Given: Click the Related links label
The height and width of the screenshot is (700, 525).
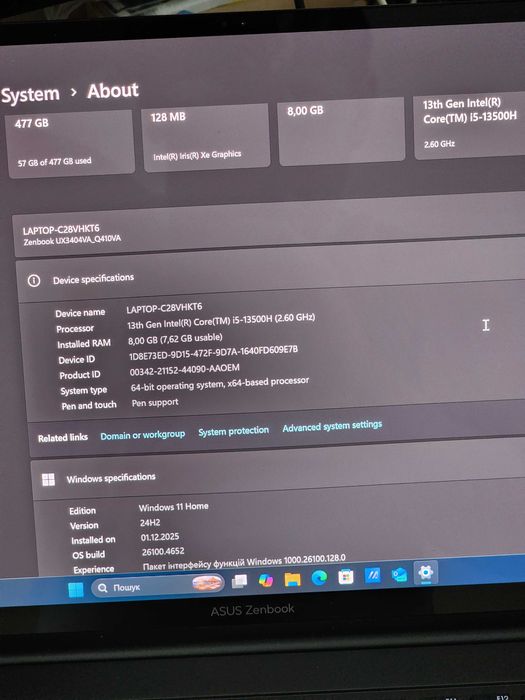Looking at the screenshot, I should (x=62, y=438).
